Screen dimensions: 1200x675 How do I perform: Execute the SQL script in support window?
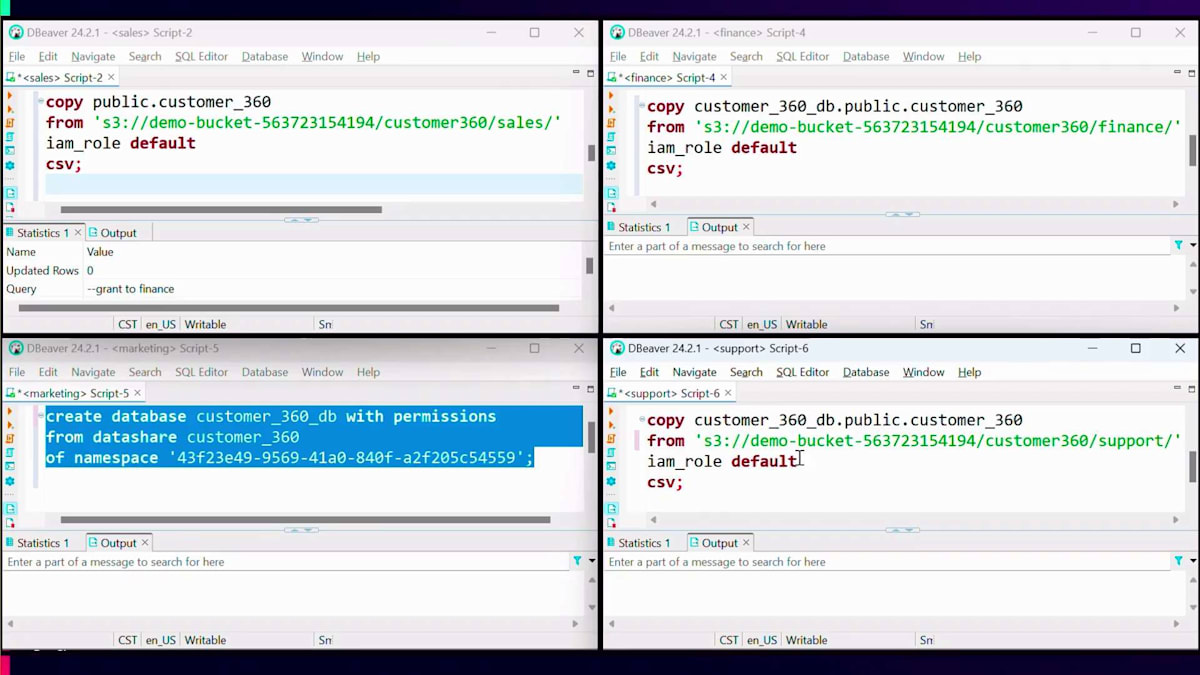point(611,439)
